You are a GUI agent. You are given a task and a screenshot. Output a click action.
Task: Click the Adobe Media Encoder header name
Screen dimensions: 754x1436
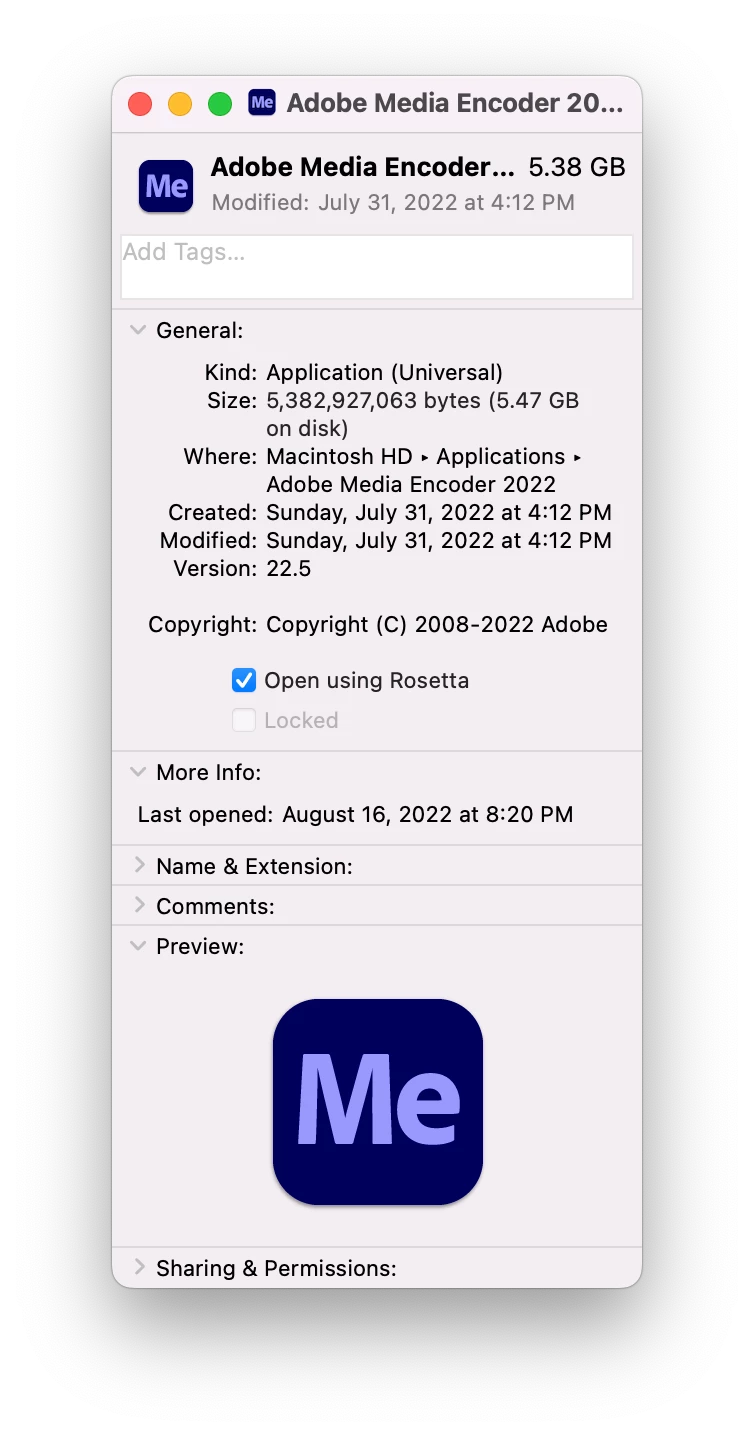(363, 168)
